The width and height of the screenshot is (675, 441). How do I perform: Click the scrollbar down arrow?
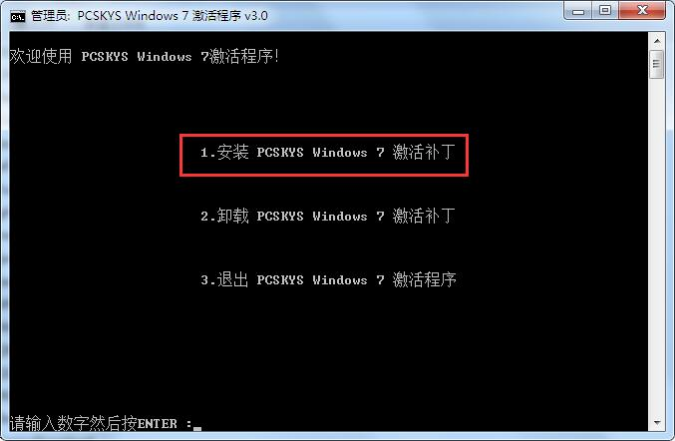(657, 423)
